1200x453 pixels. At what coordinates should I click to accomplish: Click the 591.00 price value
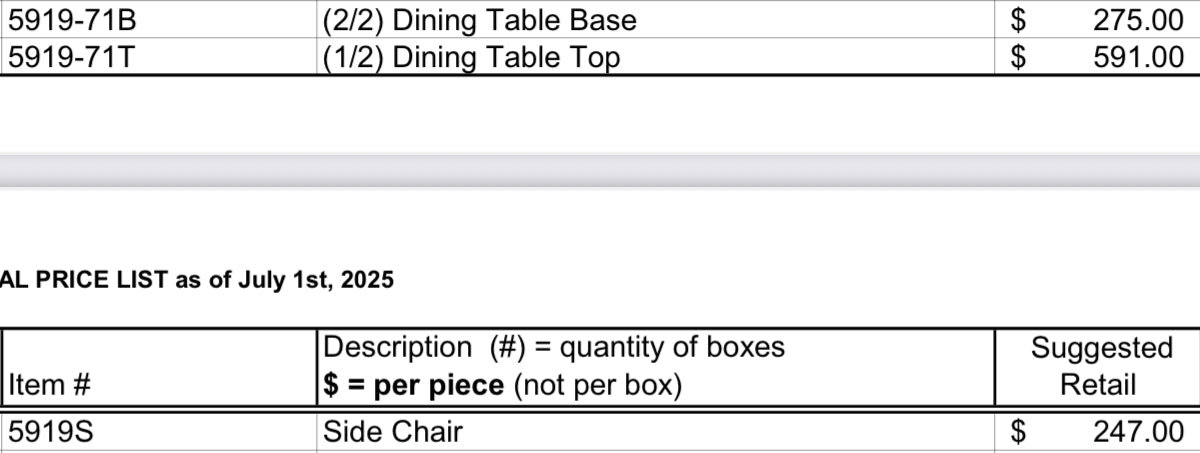pos(1139,57)
